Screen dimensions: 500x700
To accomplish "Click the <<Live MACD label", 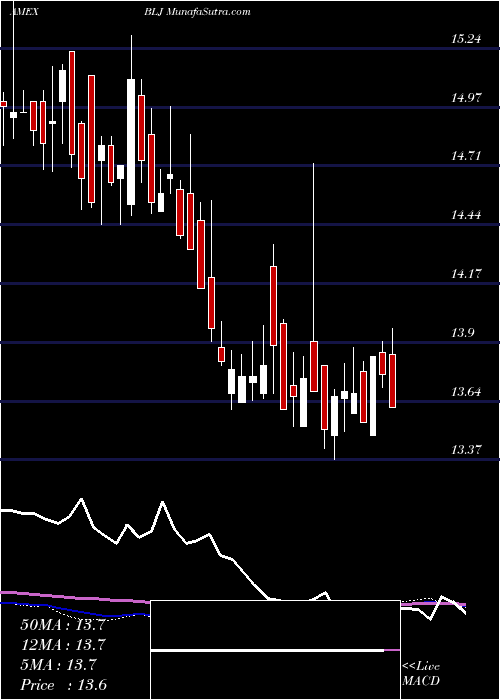I will click(x=421, y=673).
